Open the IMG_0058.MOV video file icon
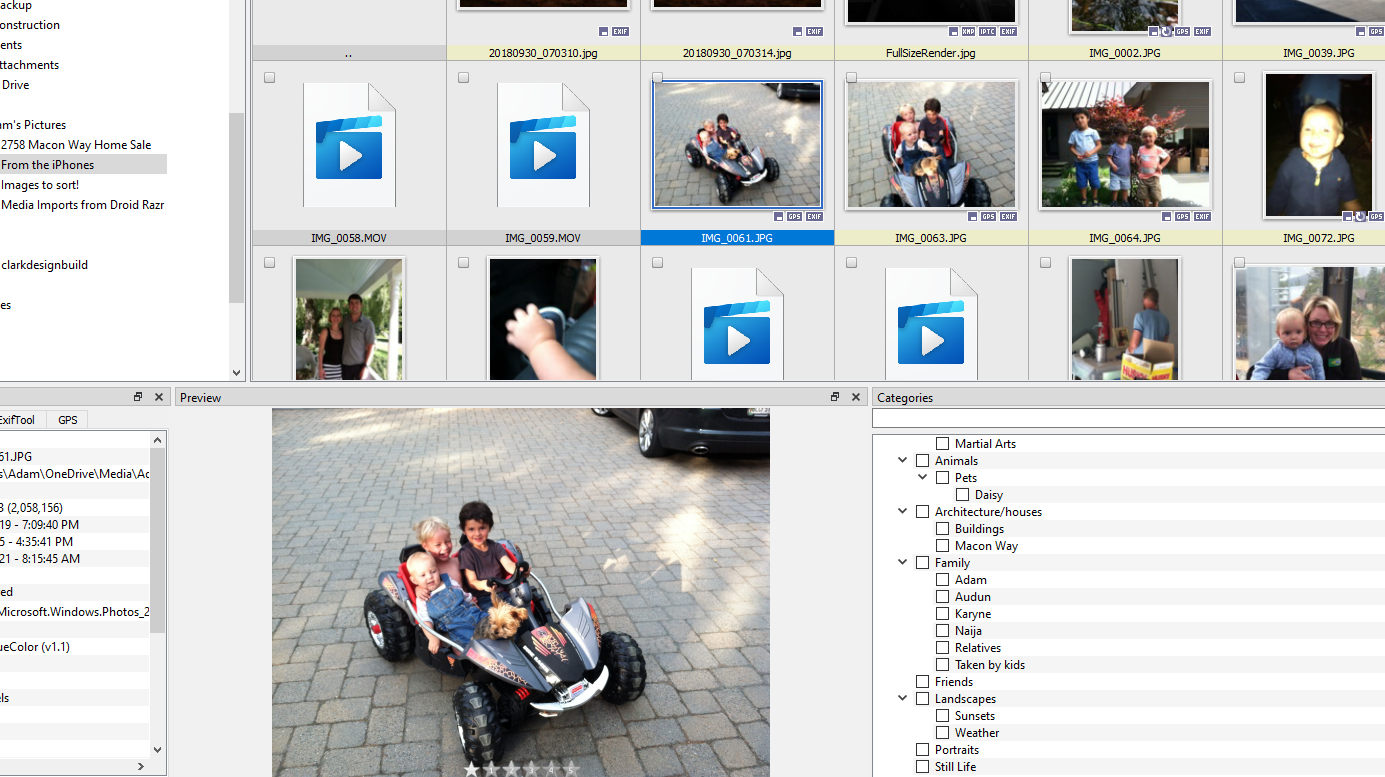Screen dimensions: 1385x777 click(349, 145)
